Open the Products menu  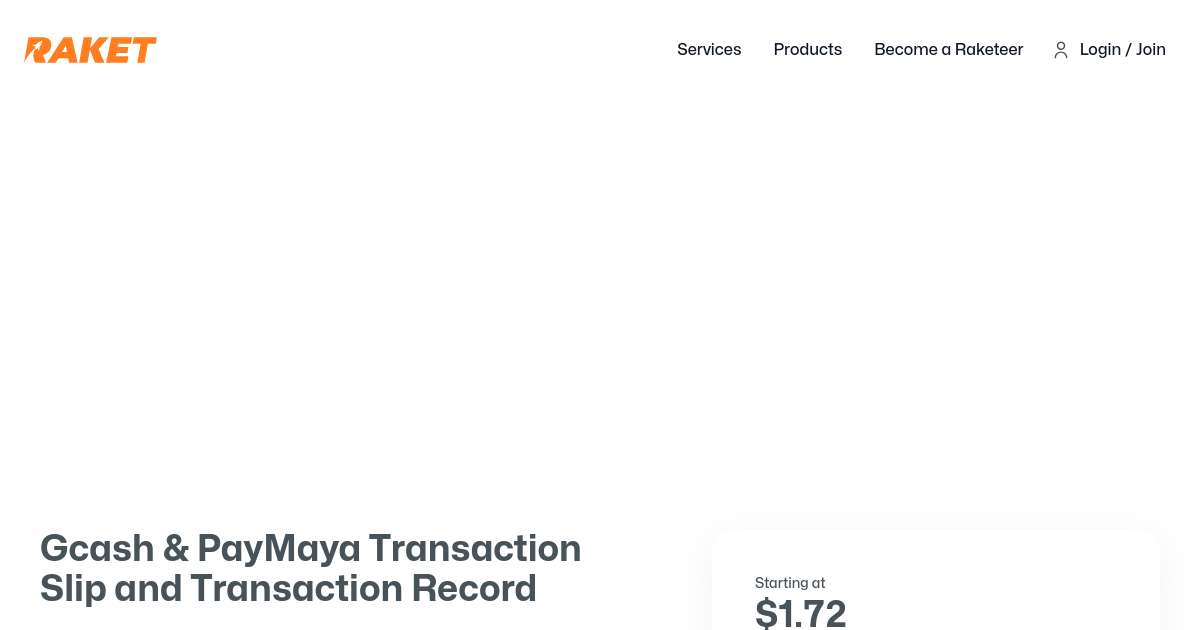point(808,49)
